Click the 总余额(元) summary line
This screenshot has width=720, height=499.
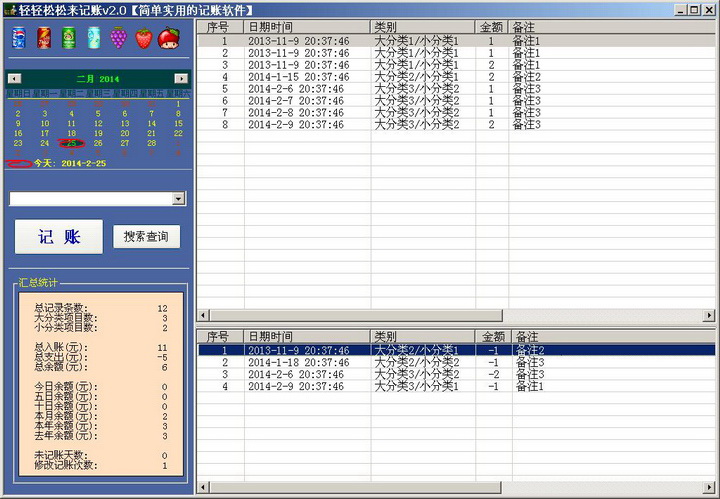click(x=101, y=367)
